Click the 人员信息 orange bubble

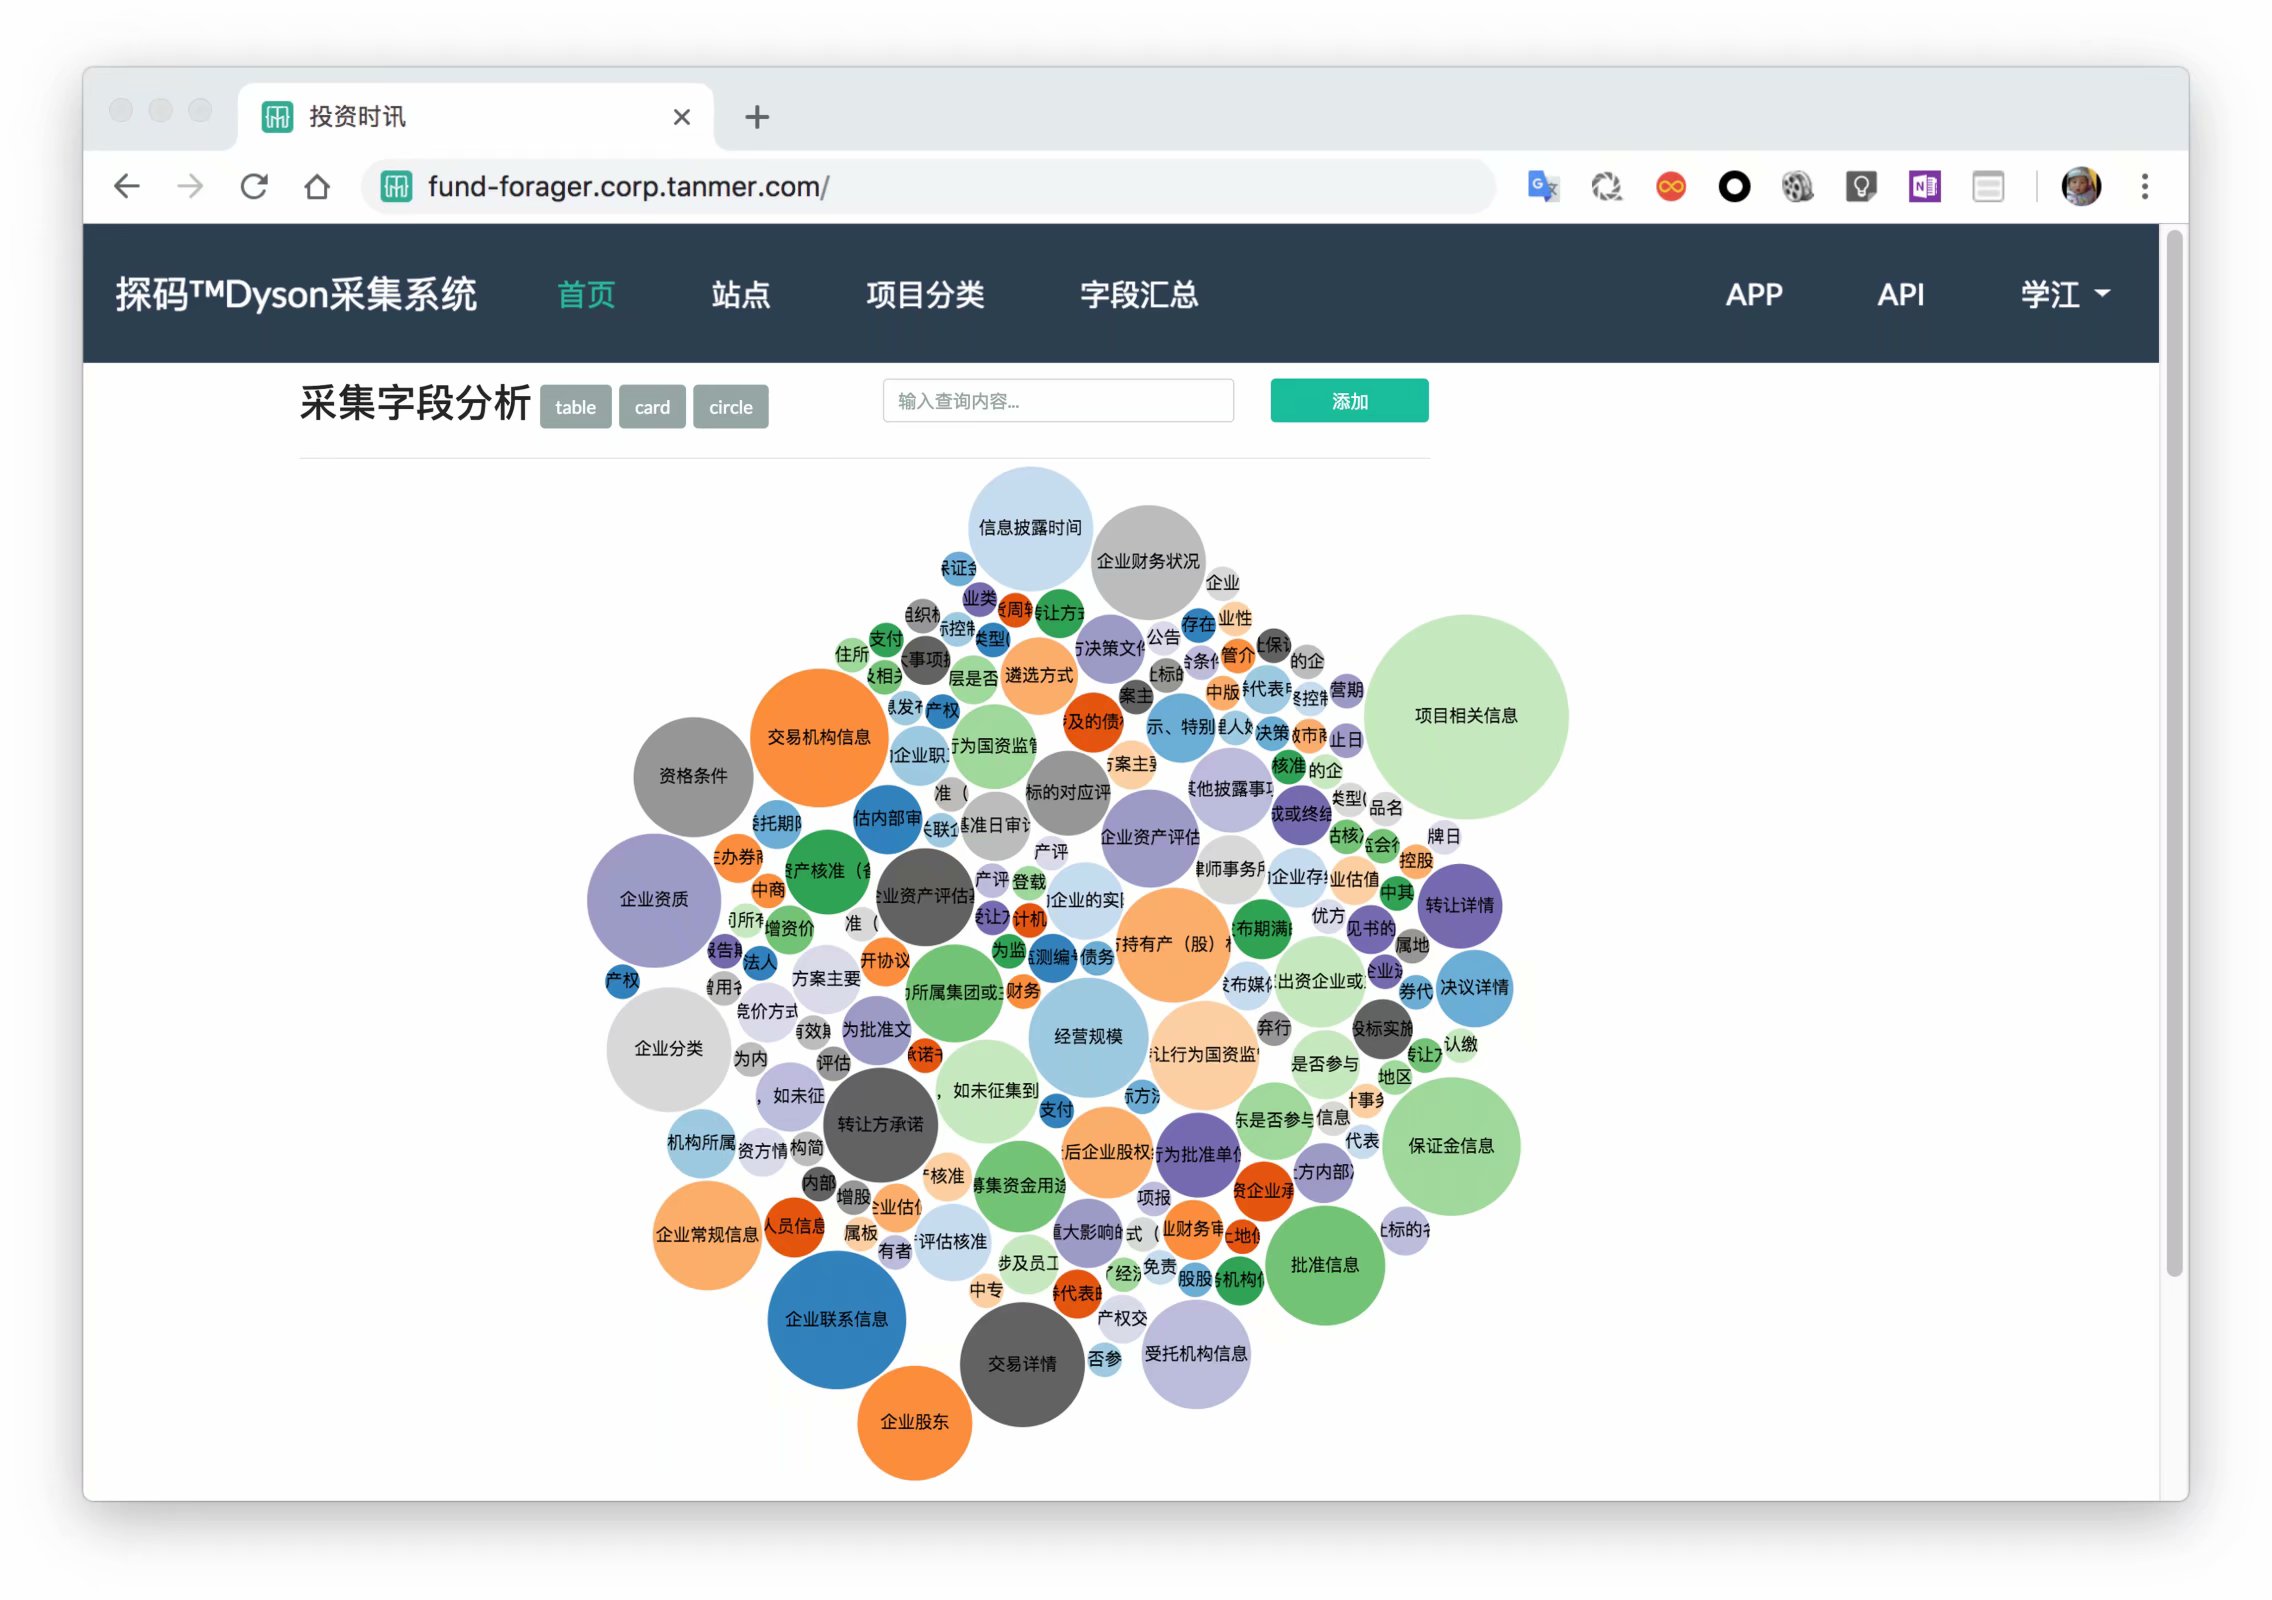[795, 1226]
